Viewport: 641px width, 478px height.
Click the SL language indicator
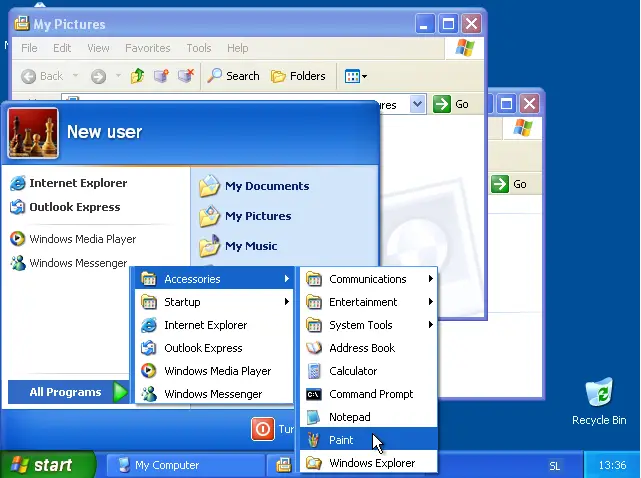(554, 466)
